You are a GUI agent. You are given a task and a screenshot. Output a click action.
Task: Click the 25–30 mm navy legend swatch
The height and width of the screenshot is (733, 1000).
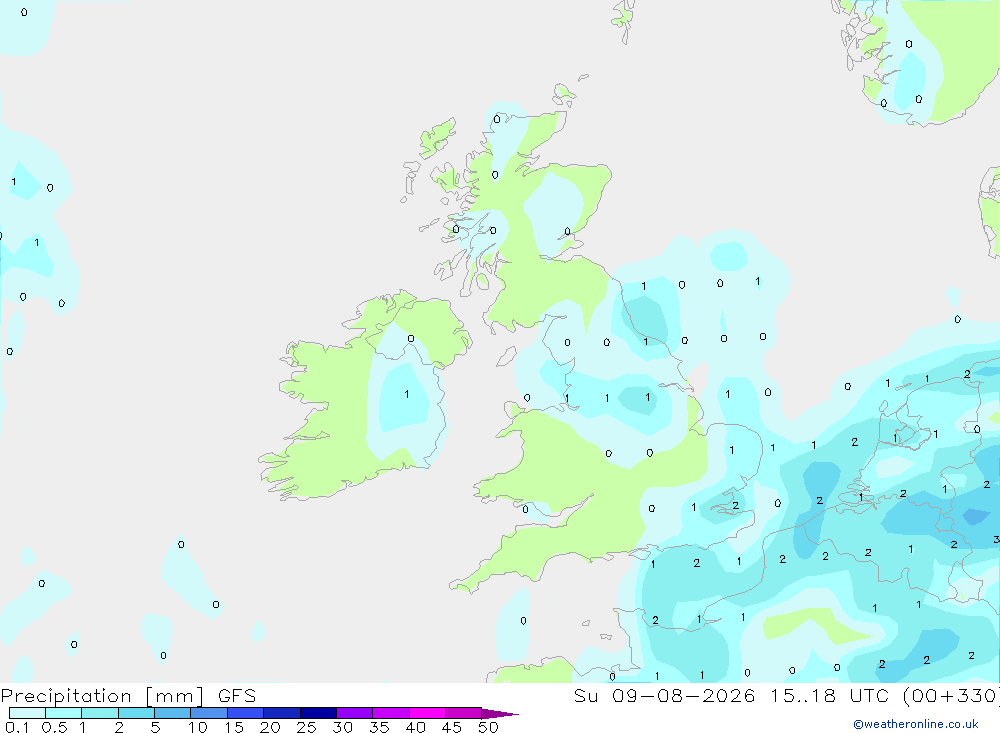(x=318, y=713)
